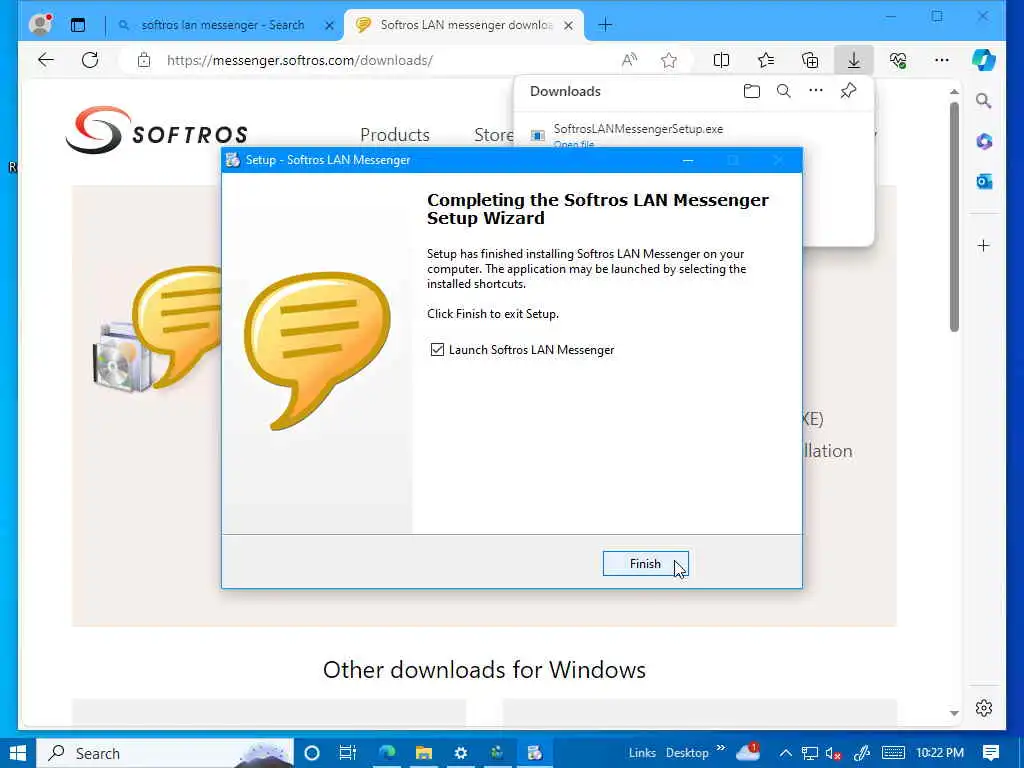Open Edge profile avatar icon
Viewport: 1024px width, 768px height.
click(40, 24)
